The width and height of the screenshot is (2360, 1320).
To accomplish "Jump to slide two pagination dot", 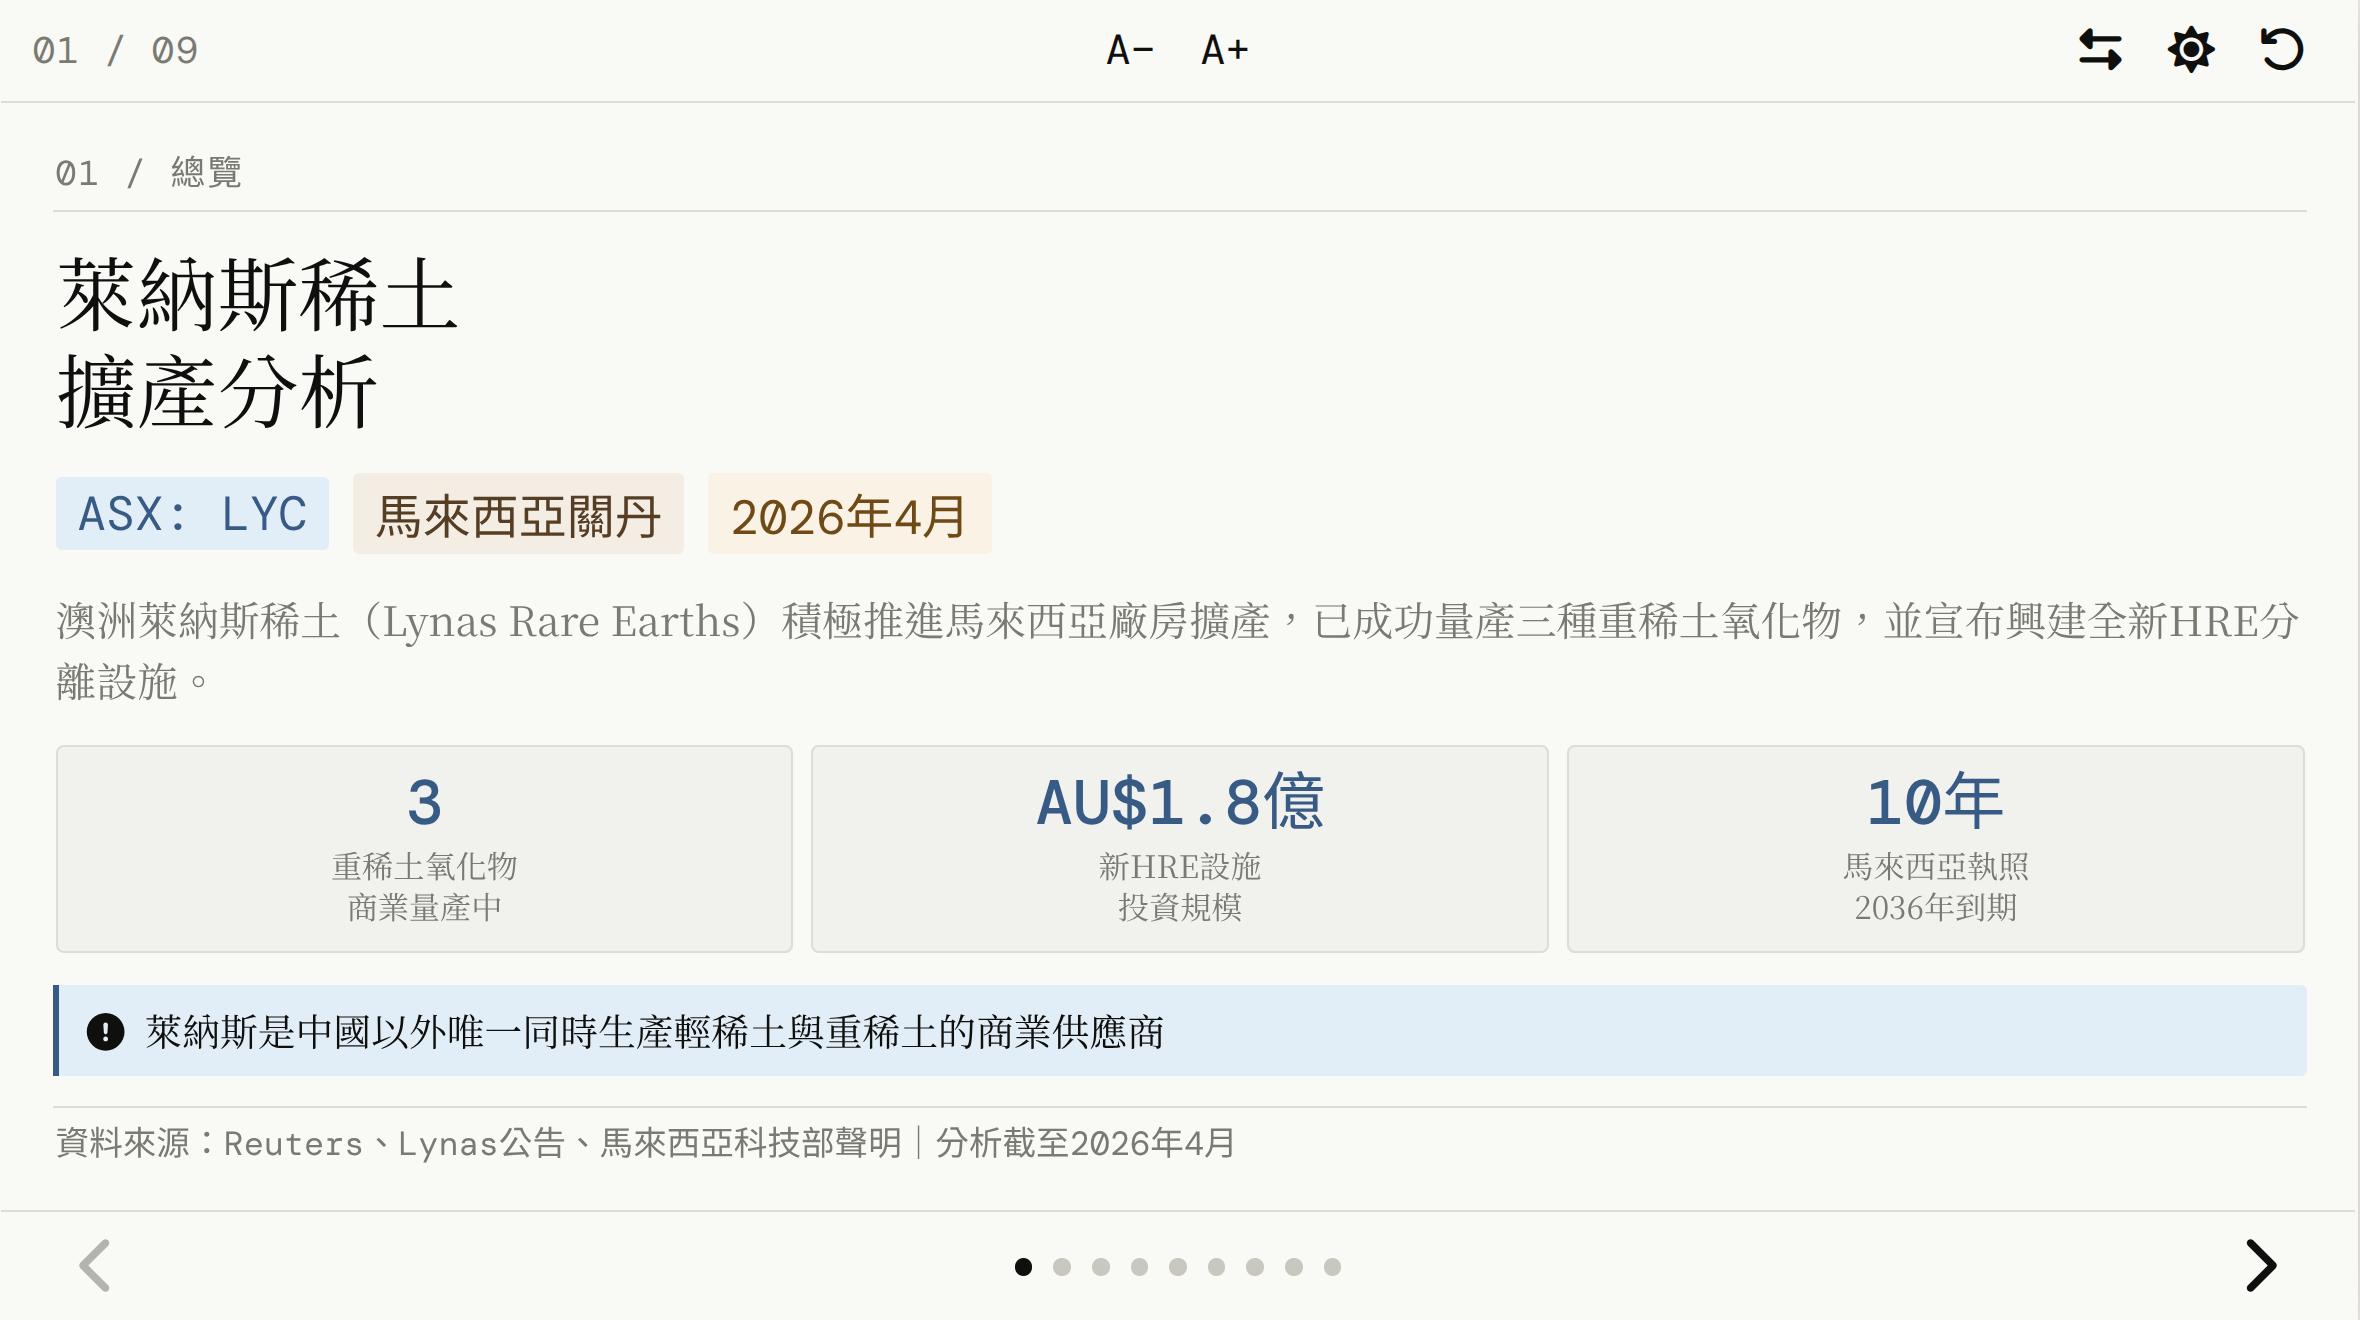I will (1062, 1267).
